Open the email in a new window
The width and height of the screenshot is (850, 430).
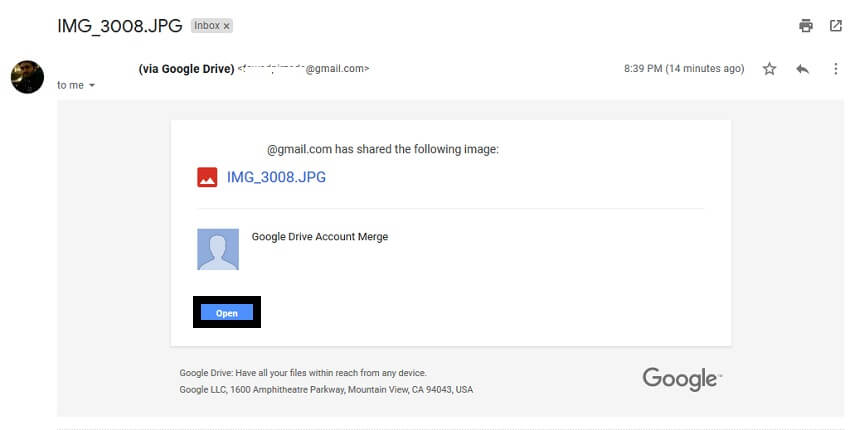pyautogui.click(x=835, y=25)
